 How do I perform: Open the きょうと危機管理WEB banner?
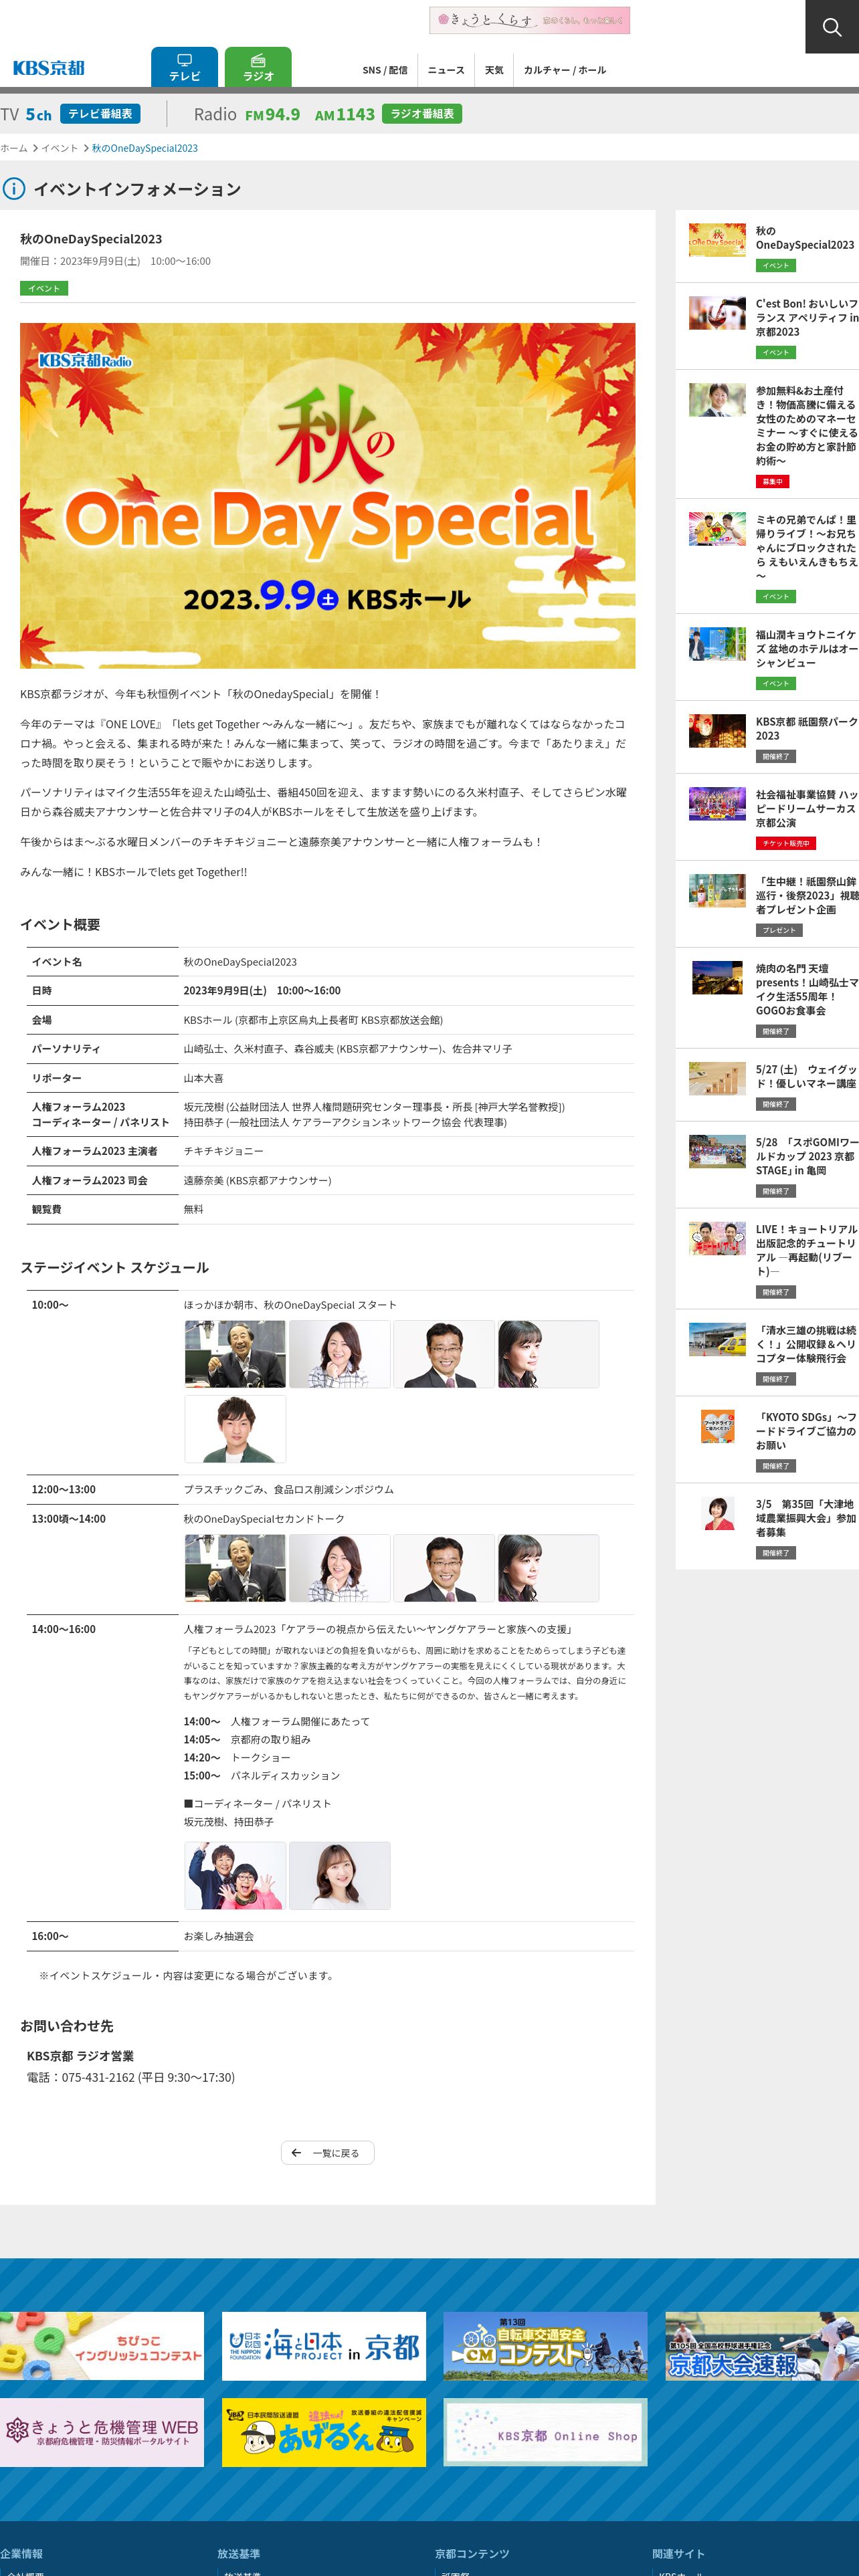tap(102, 2432)
